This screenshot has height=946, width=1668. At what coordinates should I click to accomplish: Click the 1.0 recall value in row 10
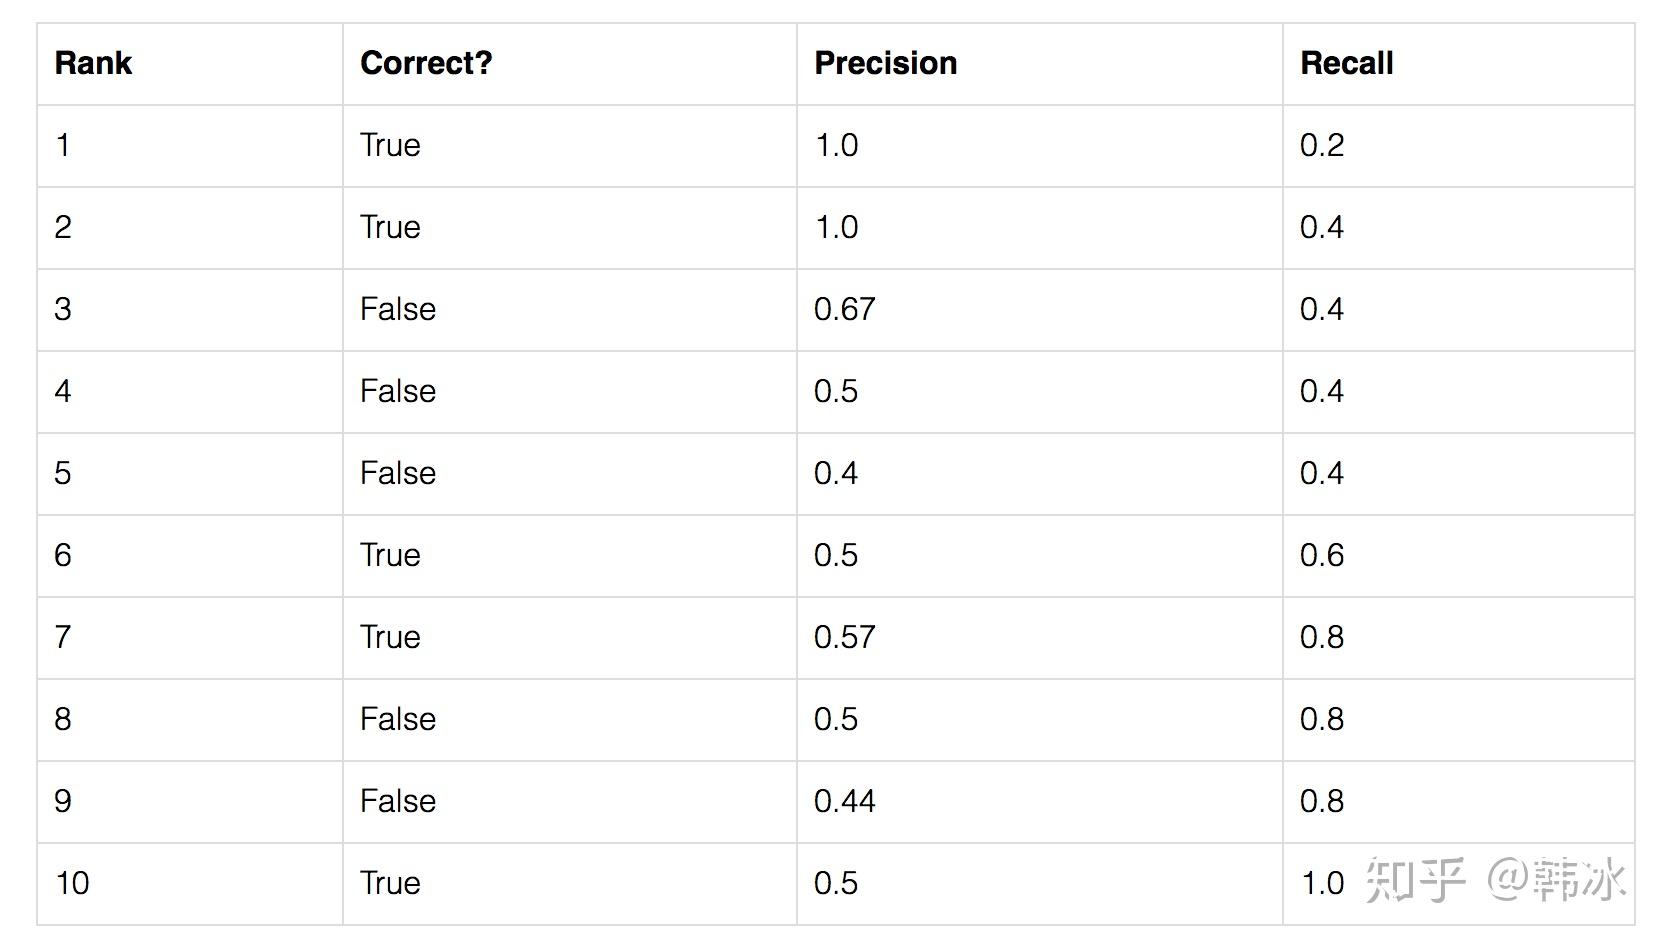[1321, 883]
